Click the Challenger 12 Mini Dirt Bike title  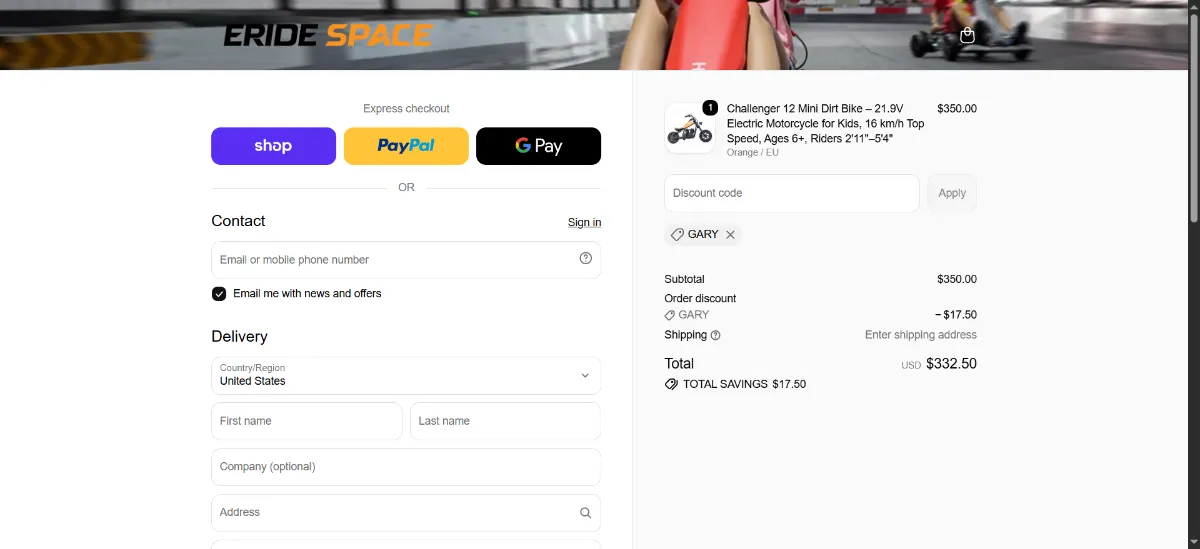[826, 124]
